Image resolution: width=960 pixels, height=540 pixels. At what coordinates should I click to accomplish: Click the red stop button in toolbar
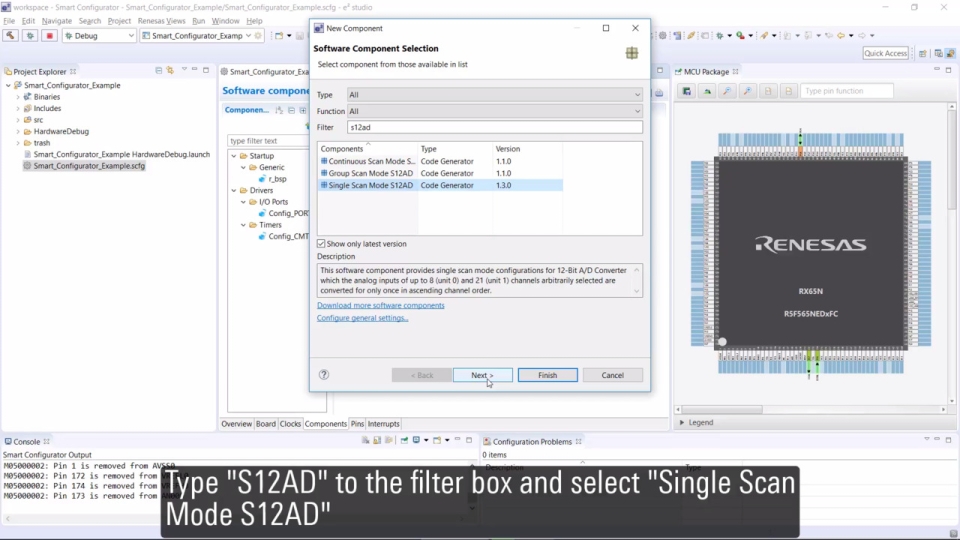[49, 35]
